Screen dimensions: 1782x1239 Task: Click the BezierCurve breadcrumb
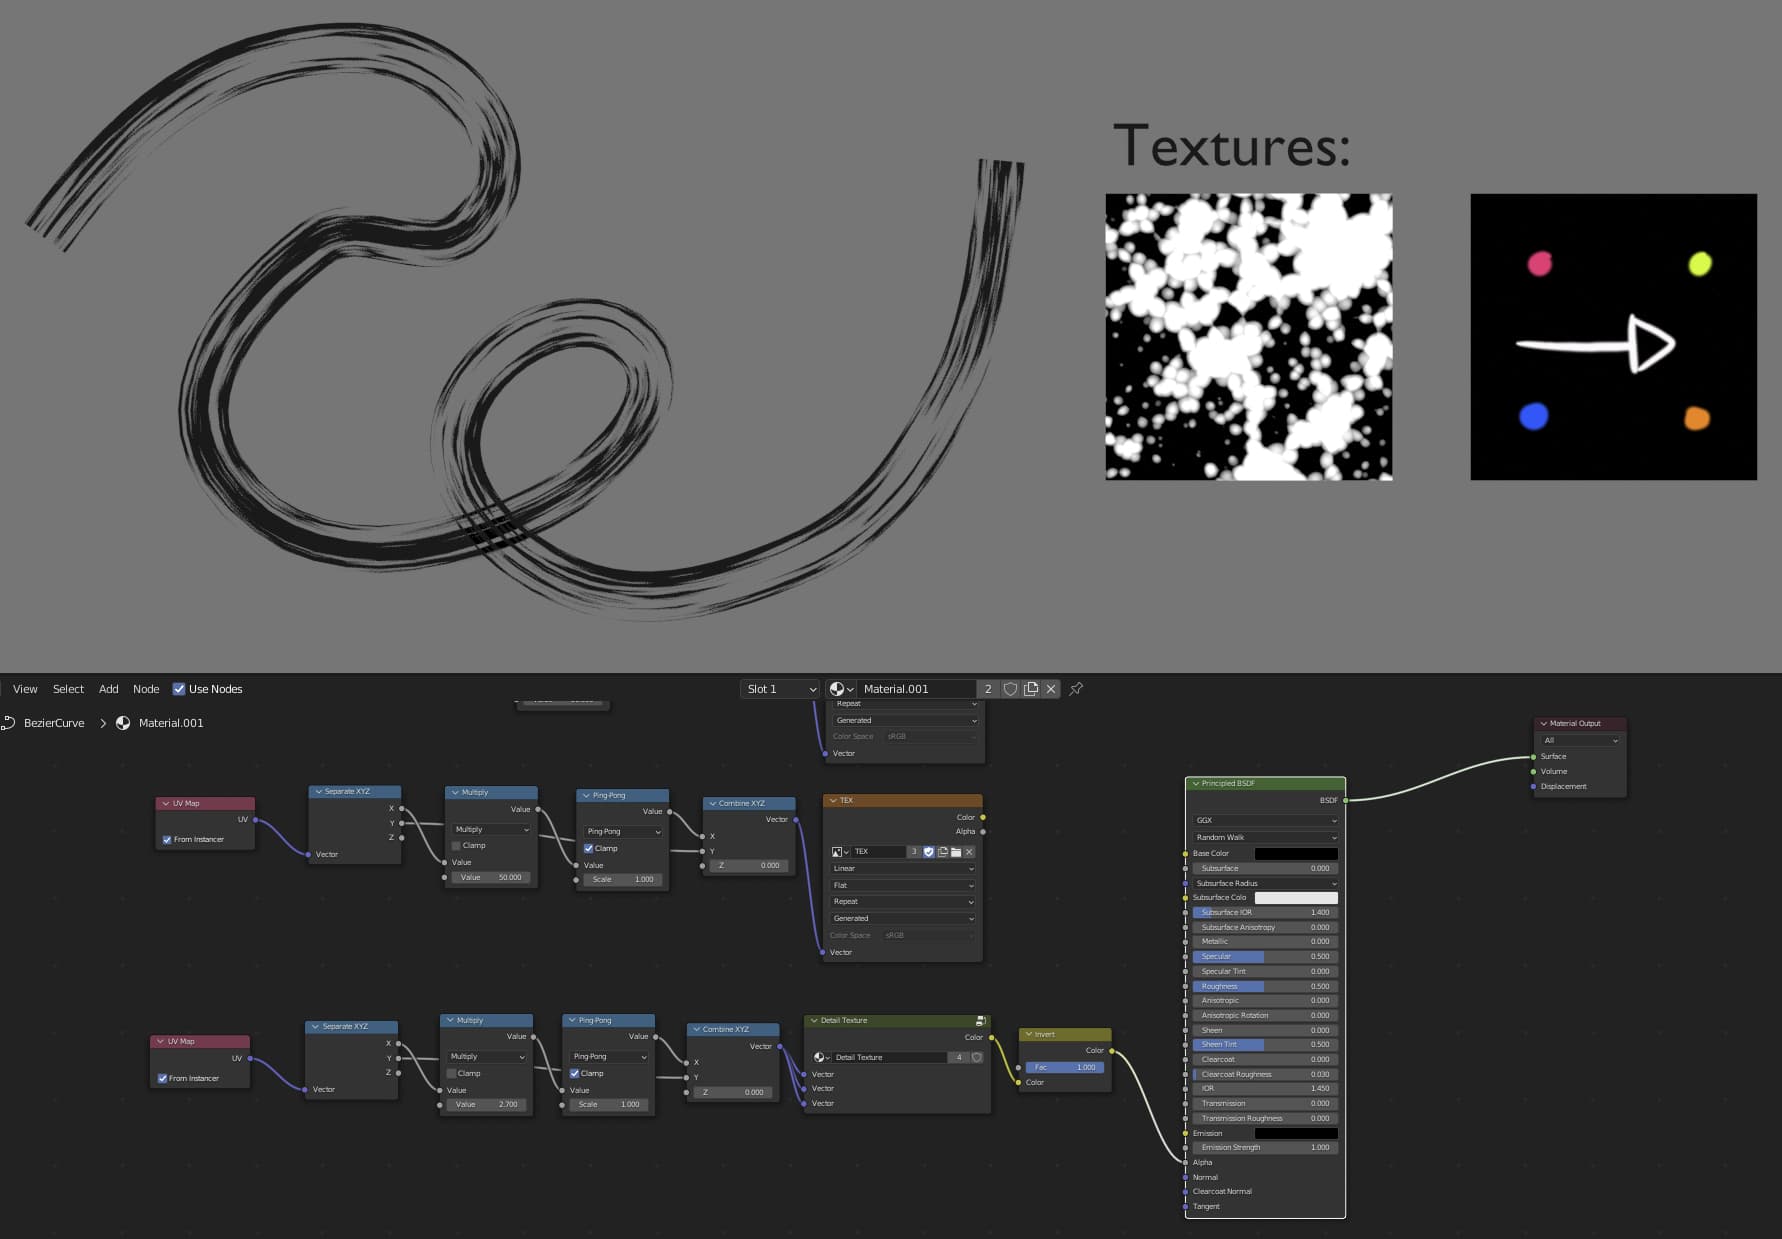pyautogui.click(x=54, y=723)
